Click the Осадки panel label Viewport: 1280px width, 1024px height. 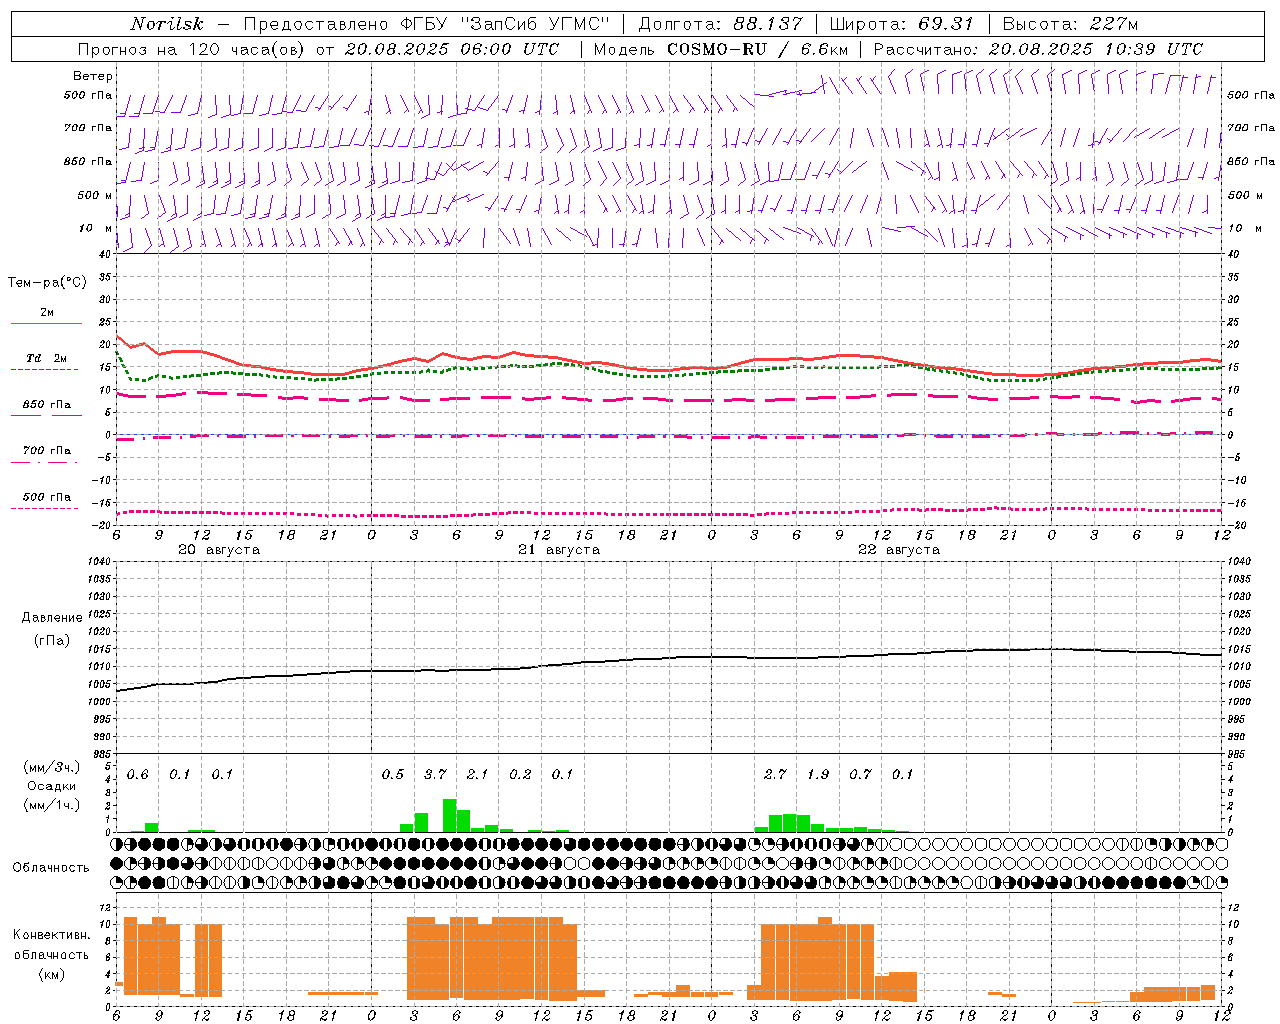pyautogui.click(x=52, y=786)
